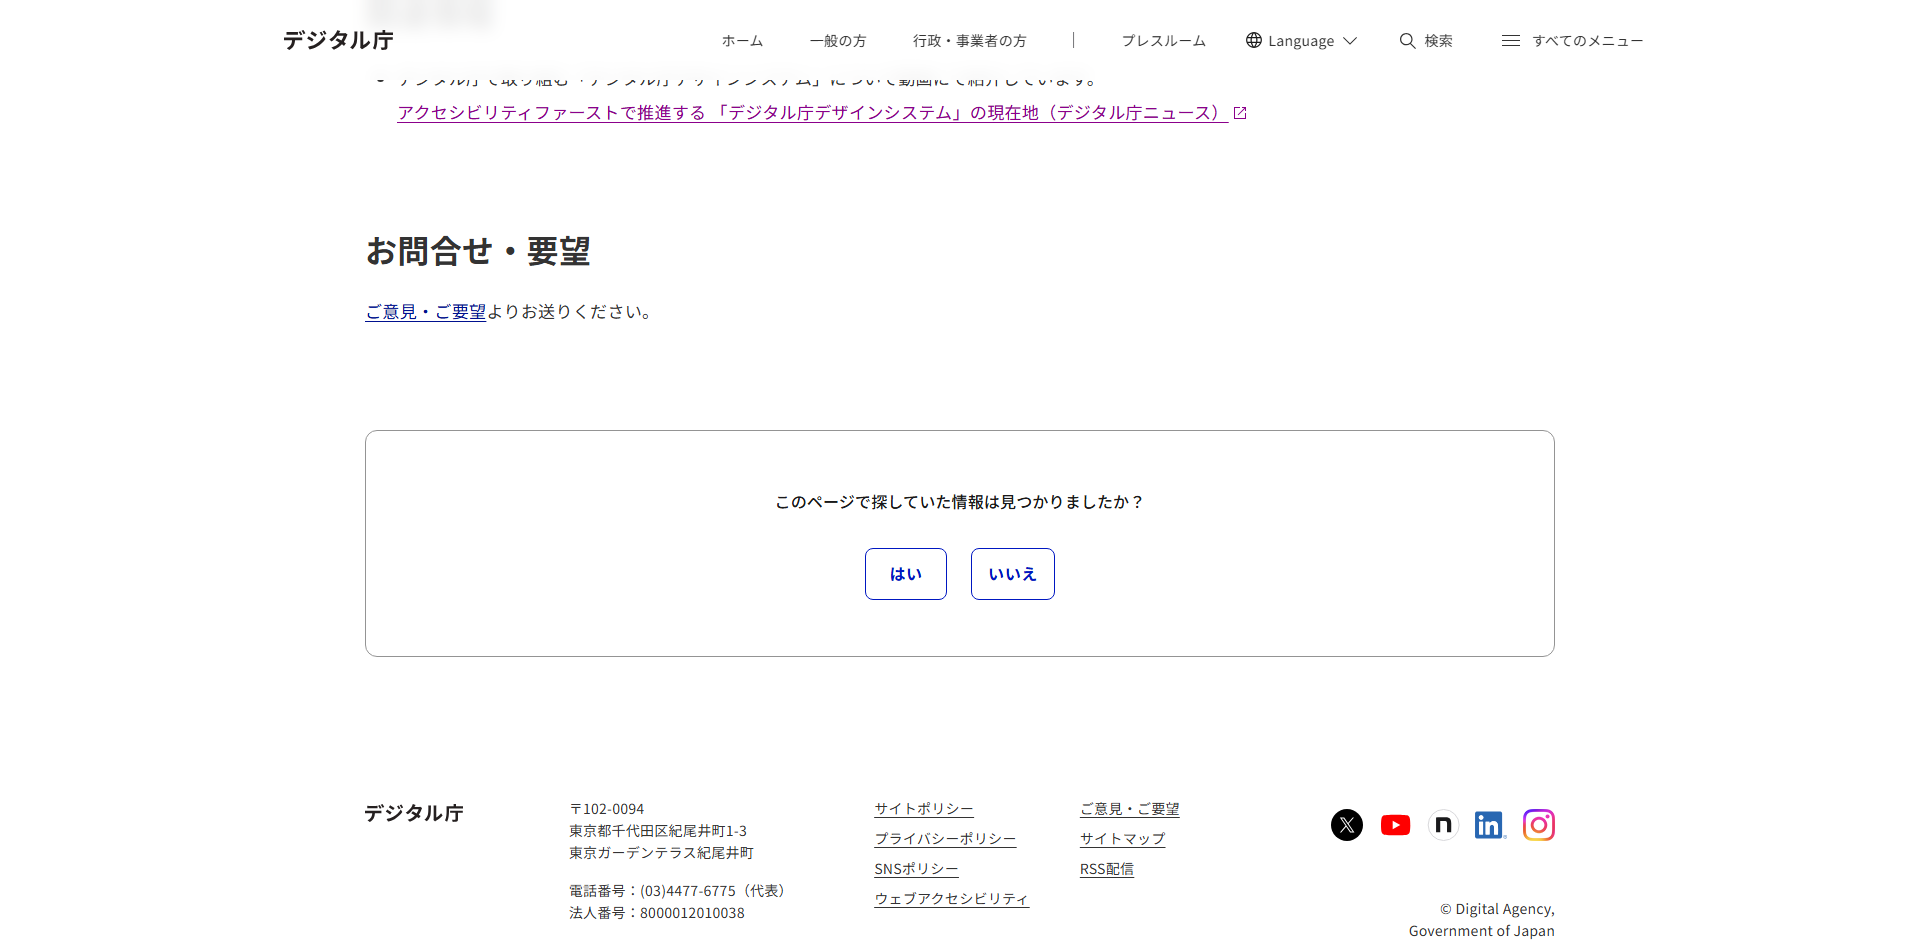Follow the ご意見・ご要望 link under お問合せ・要望
The height and width of the screenshot is (945, 1920).
(x=426, y=312)
